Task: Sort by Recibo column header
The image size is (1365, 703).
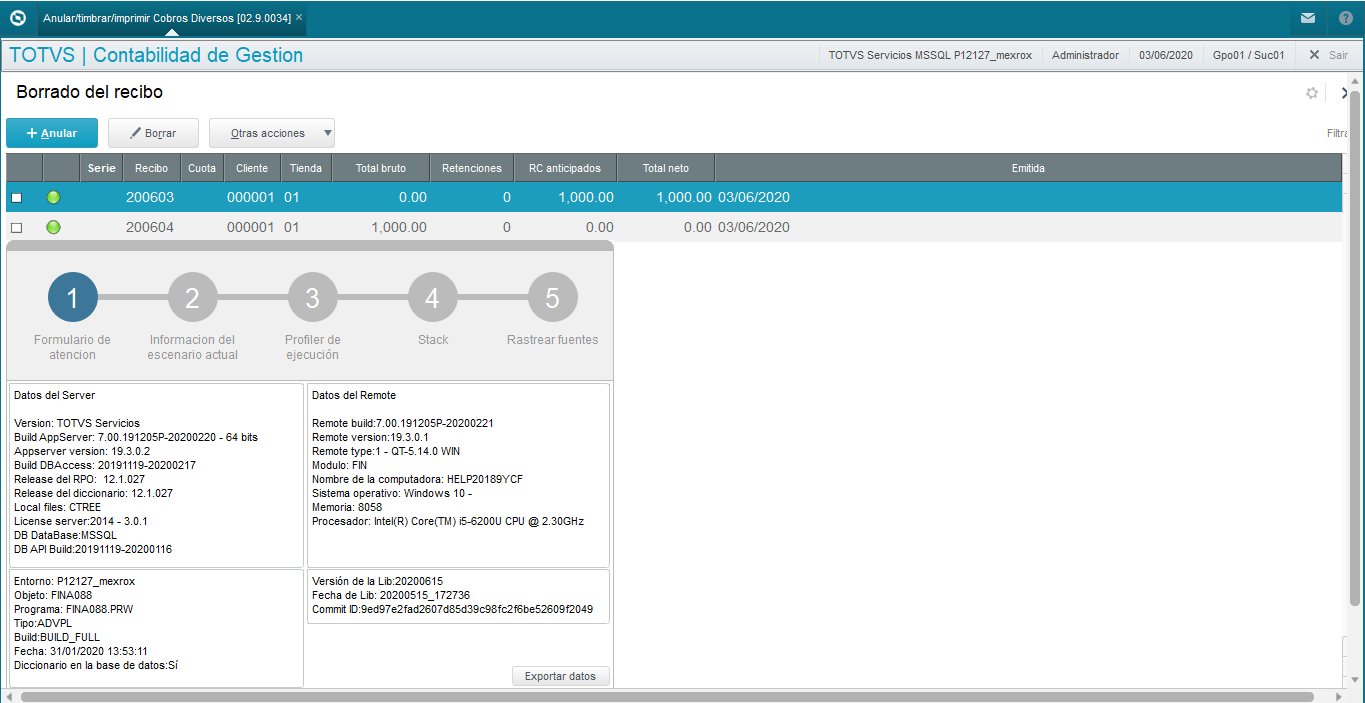Action: coord(151,168)
